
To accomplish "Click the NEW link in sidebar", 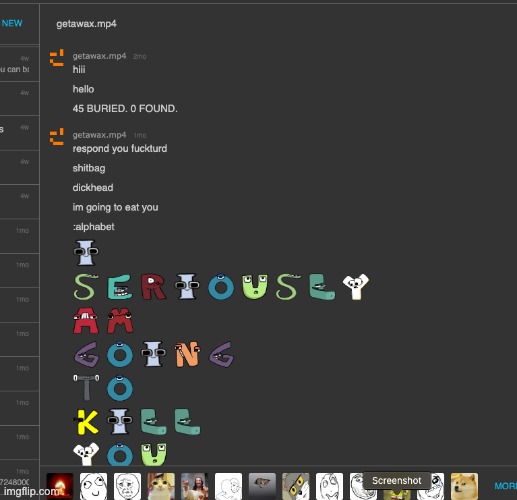I will click(x=12, y=23).
